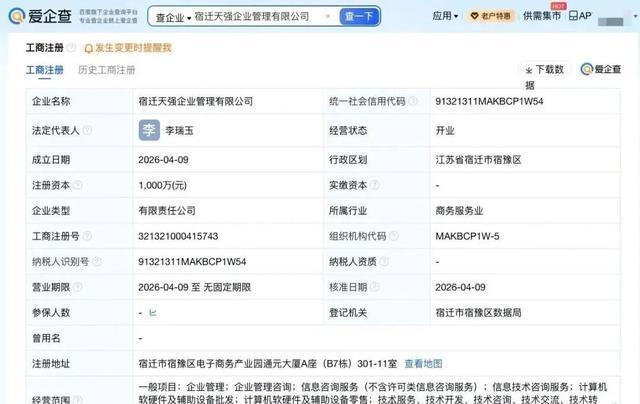Viewport: 640px width, 404px height.
Task: Open the 查企业 search type dropdown
Action: [x=173, y=18]
